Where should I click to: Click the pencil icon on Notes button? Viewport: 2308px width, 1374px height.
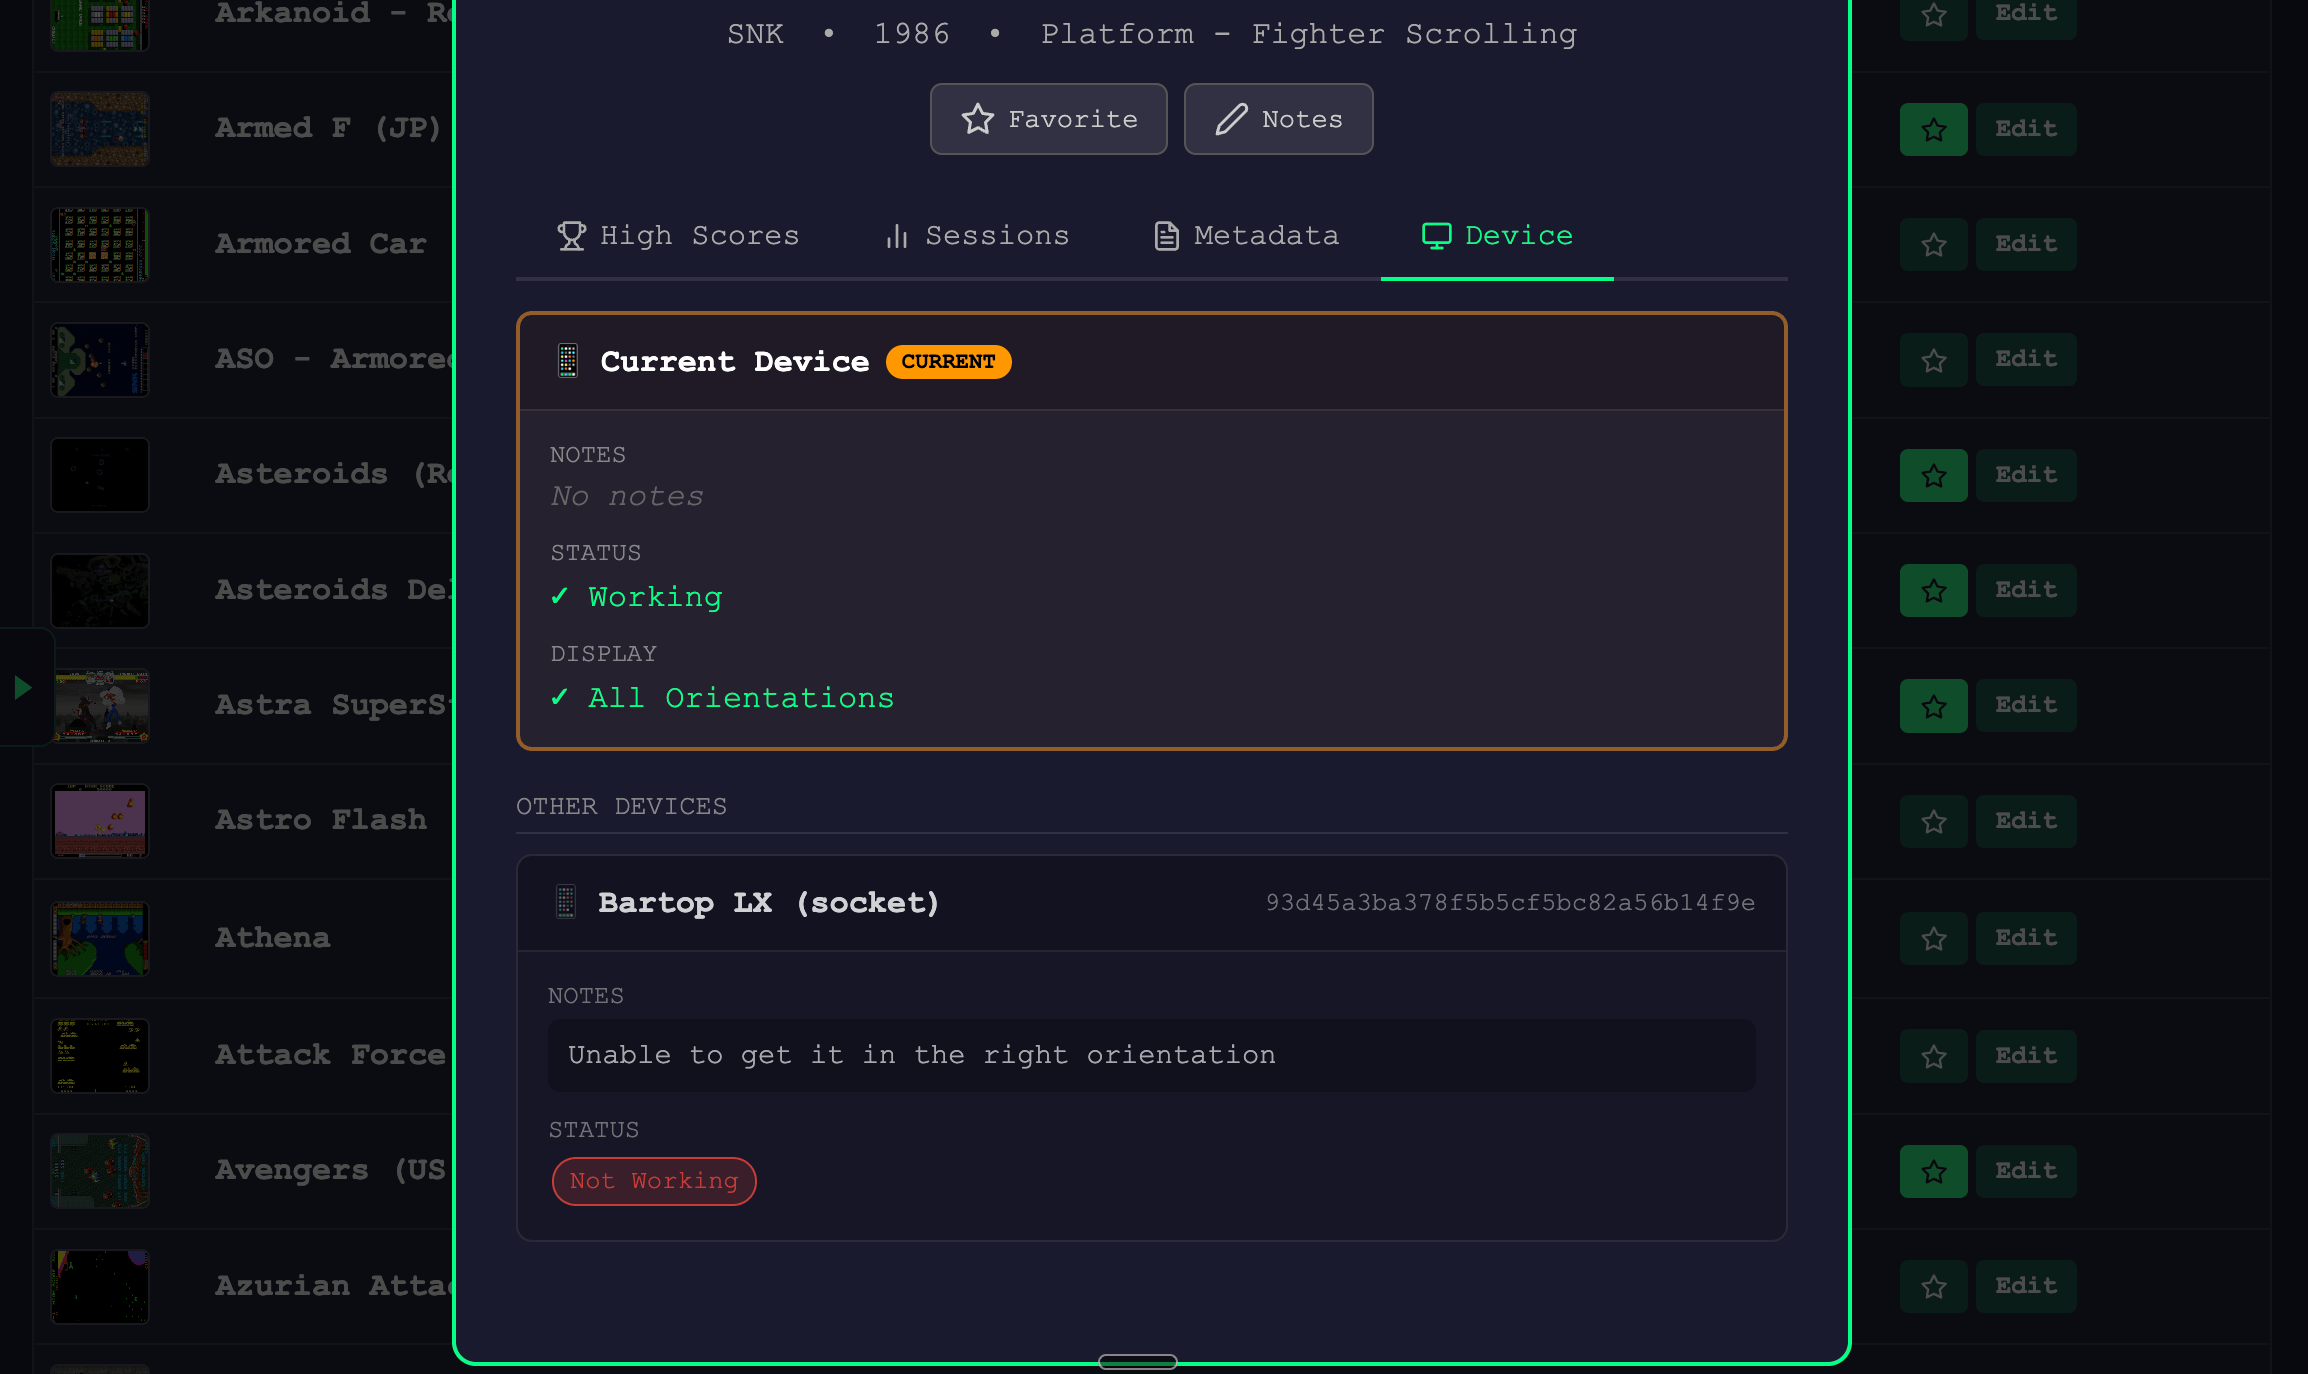1231,119
